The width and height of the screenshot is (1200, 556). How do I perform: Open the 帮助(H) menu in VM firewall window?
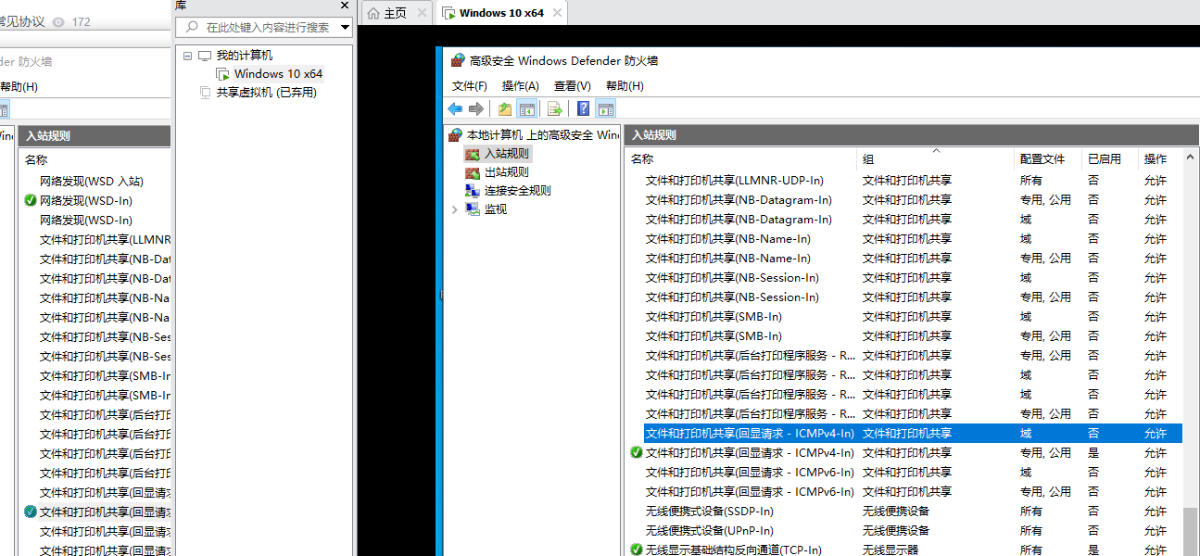[x=625, y=86]
